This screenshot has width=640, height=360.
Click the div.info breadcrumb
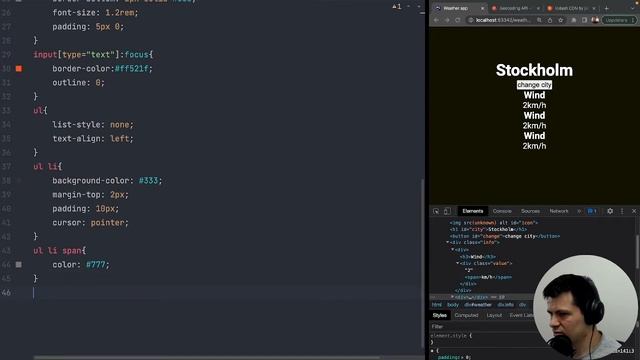(505, 305)
